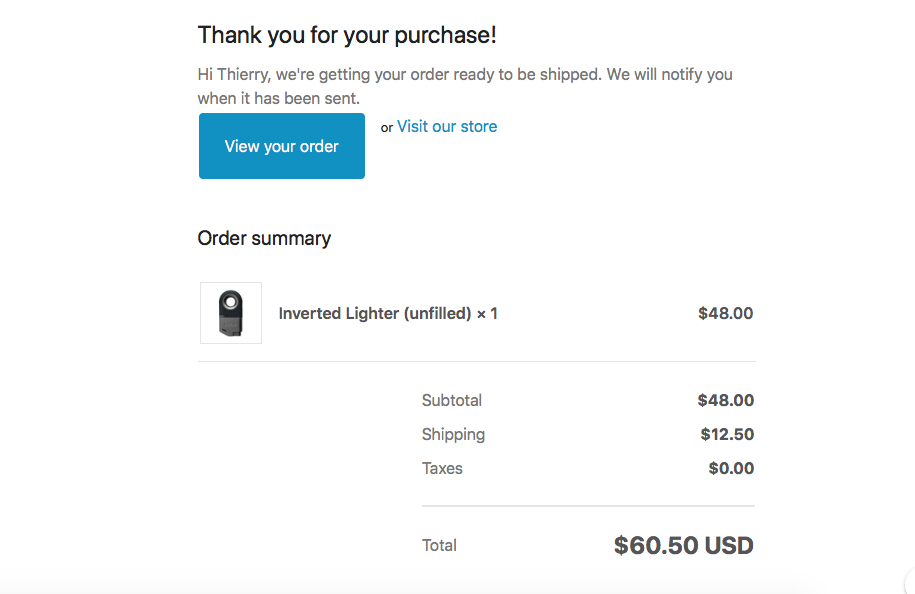Click the Subtotal label
The width and height of the screenshot is (915, 594).
pyautogui.click(x=452, y=400)
